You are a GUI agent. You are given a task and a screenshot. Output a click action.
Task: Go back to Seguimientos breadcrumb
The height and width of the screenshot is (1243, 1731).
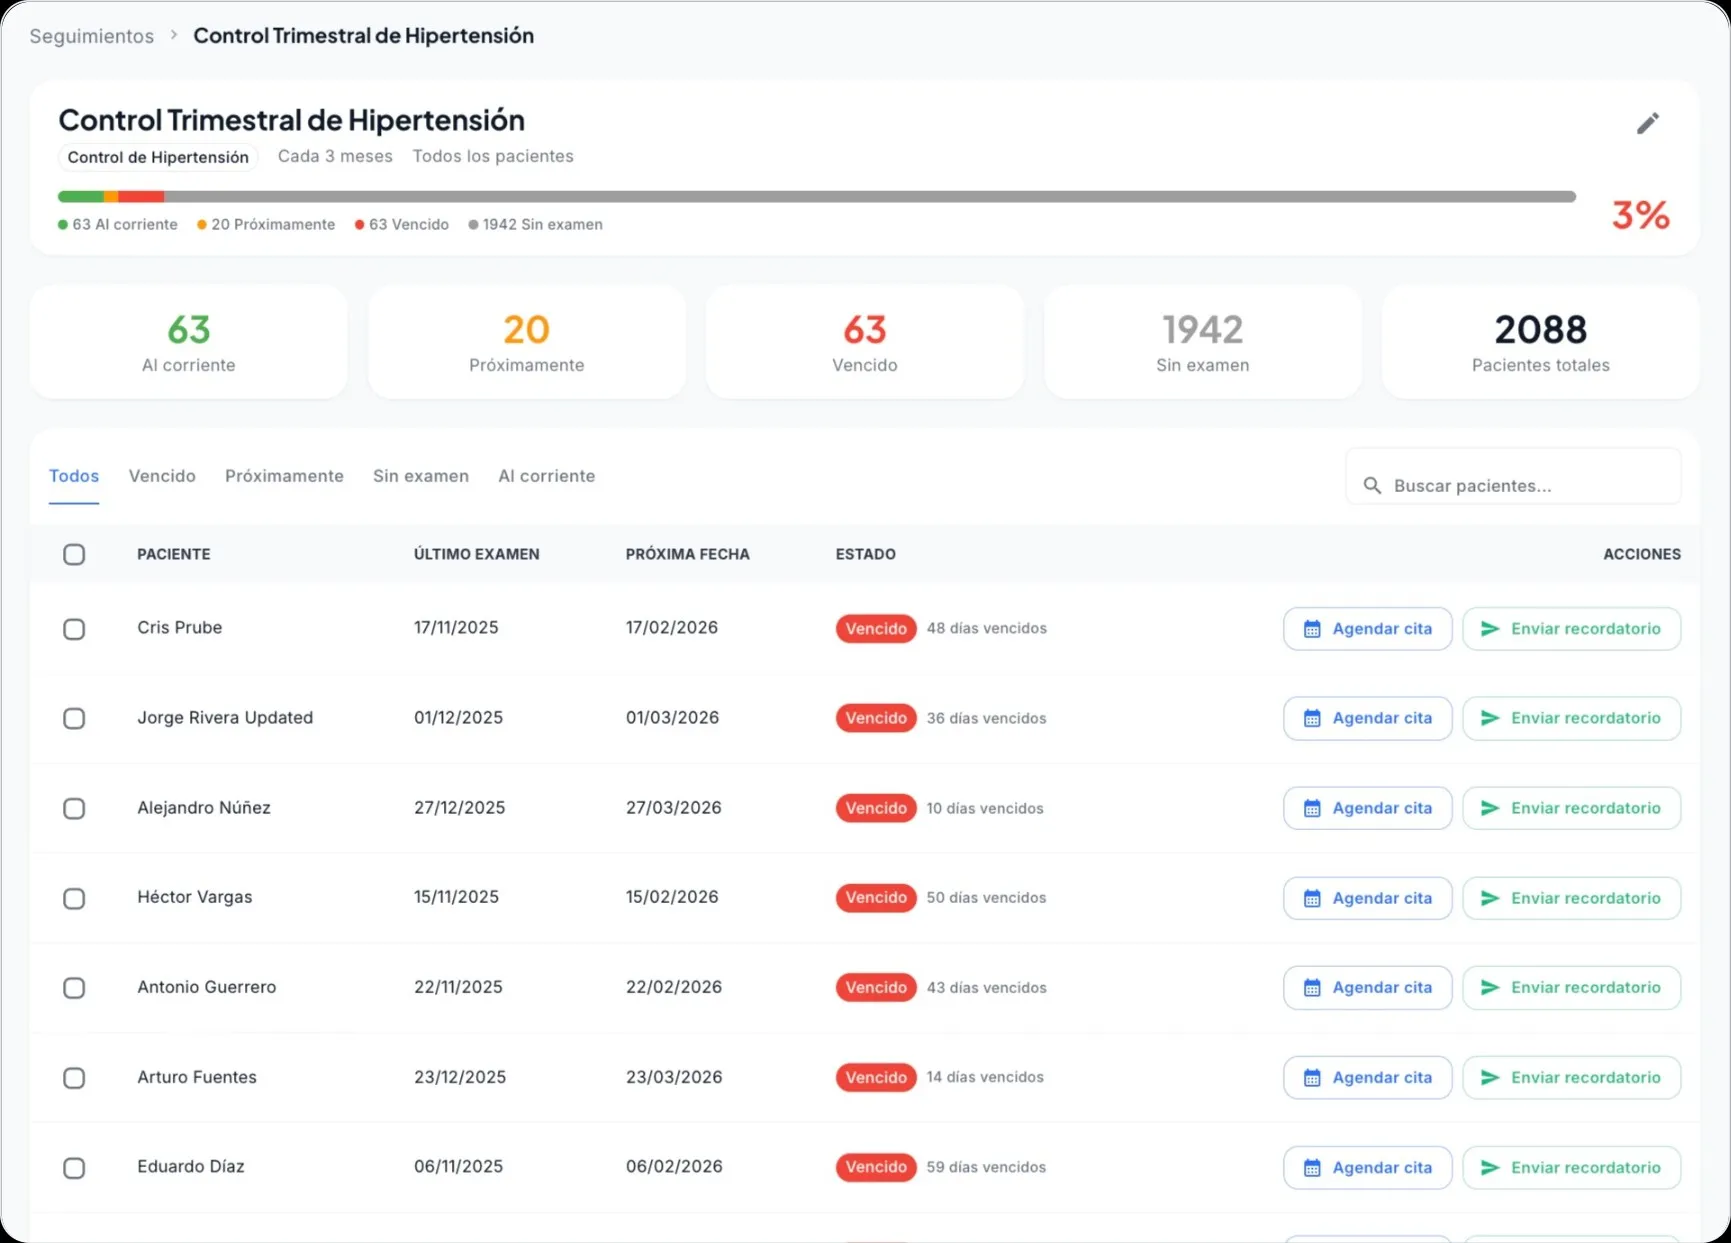point(92,36)
